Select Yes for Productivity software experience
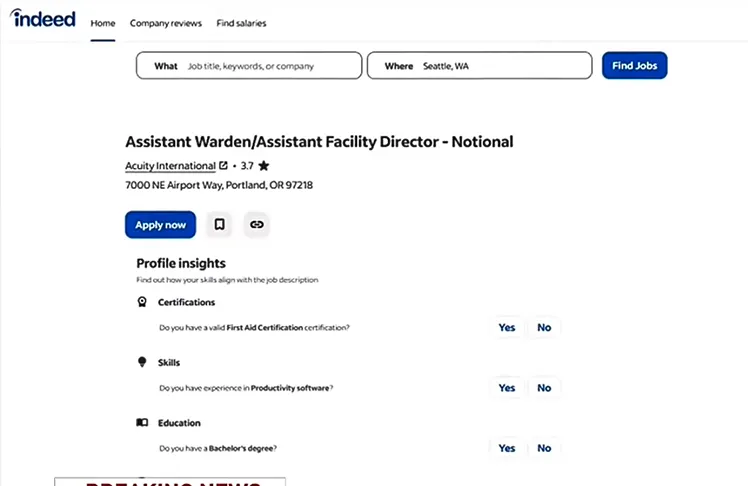This screenshot has width=748, height=486. coord(507,388)
